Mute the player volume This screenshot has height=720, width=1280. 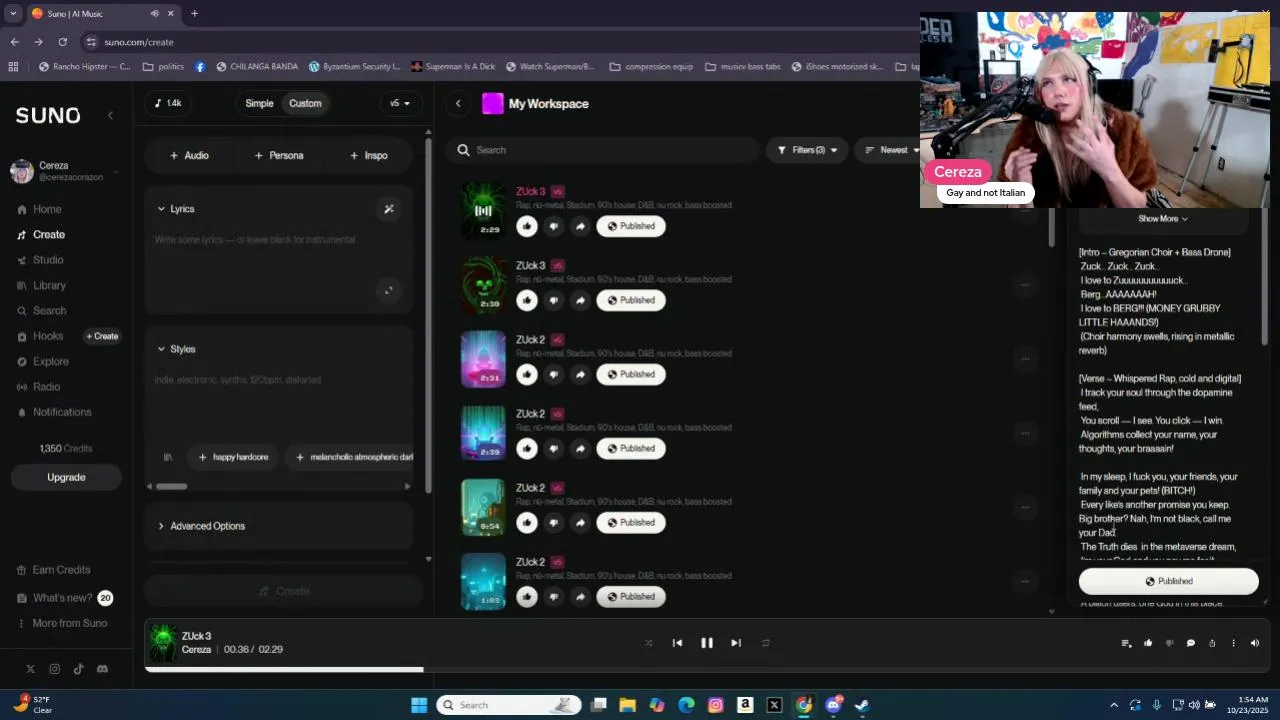point(1254,643)
